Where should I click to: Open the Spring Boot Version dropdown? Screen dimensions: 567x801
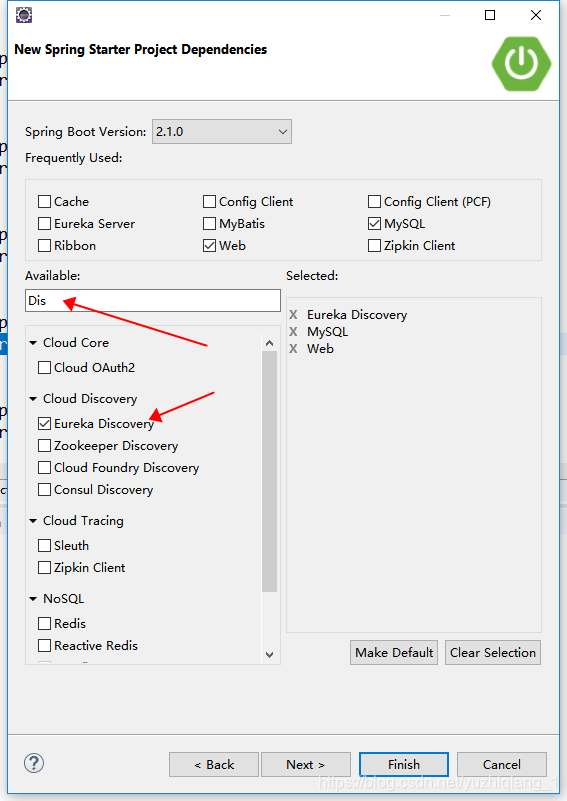pyautogui.click(x=222, y=132)
